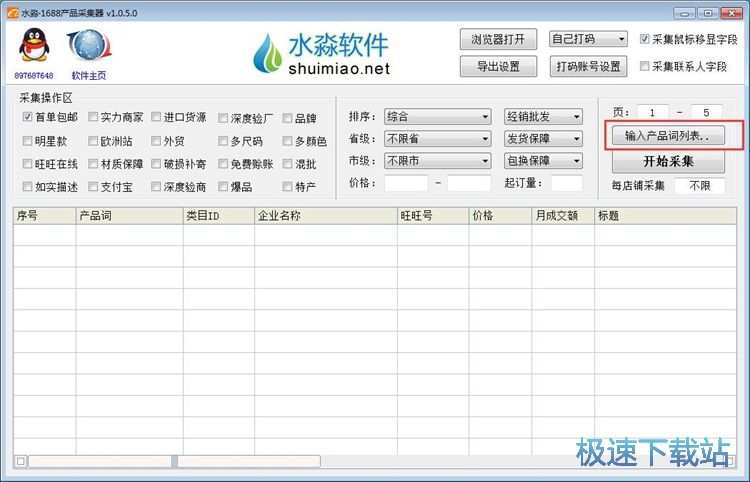Click the horizontal scrollbar under table
This screenshot has width=750, height=482.
click(174, 461)
